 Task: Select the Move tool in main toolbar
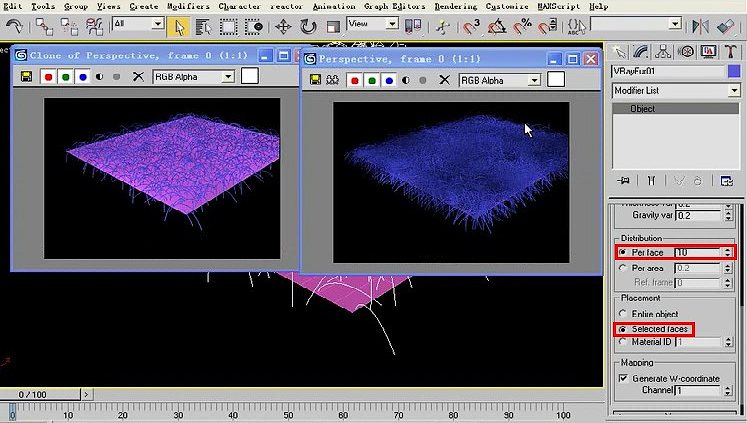pyautogui.click(x=283, y=26)
